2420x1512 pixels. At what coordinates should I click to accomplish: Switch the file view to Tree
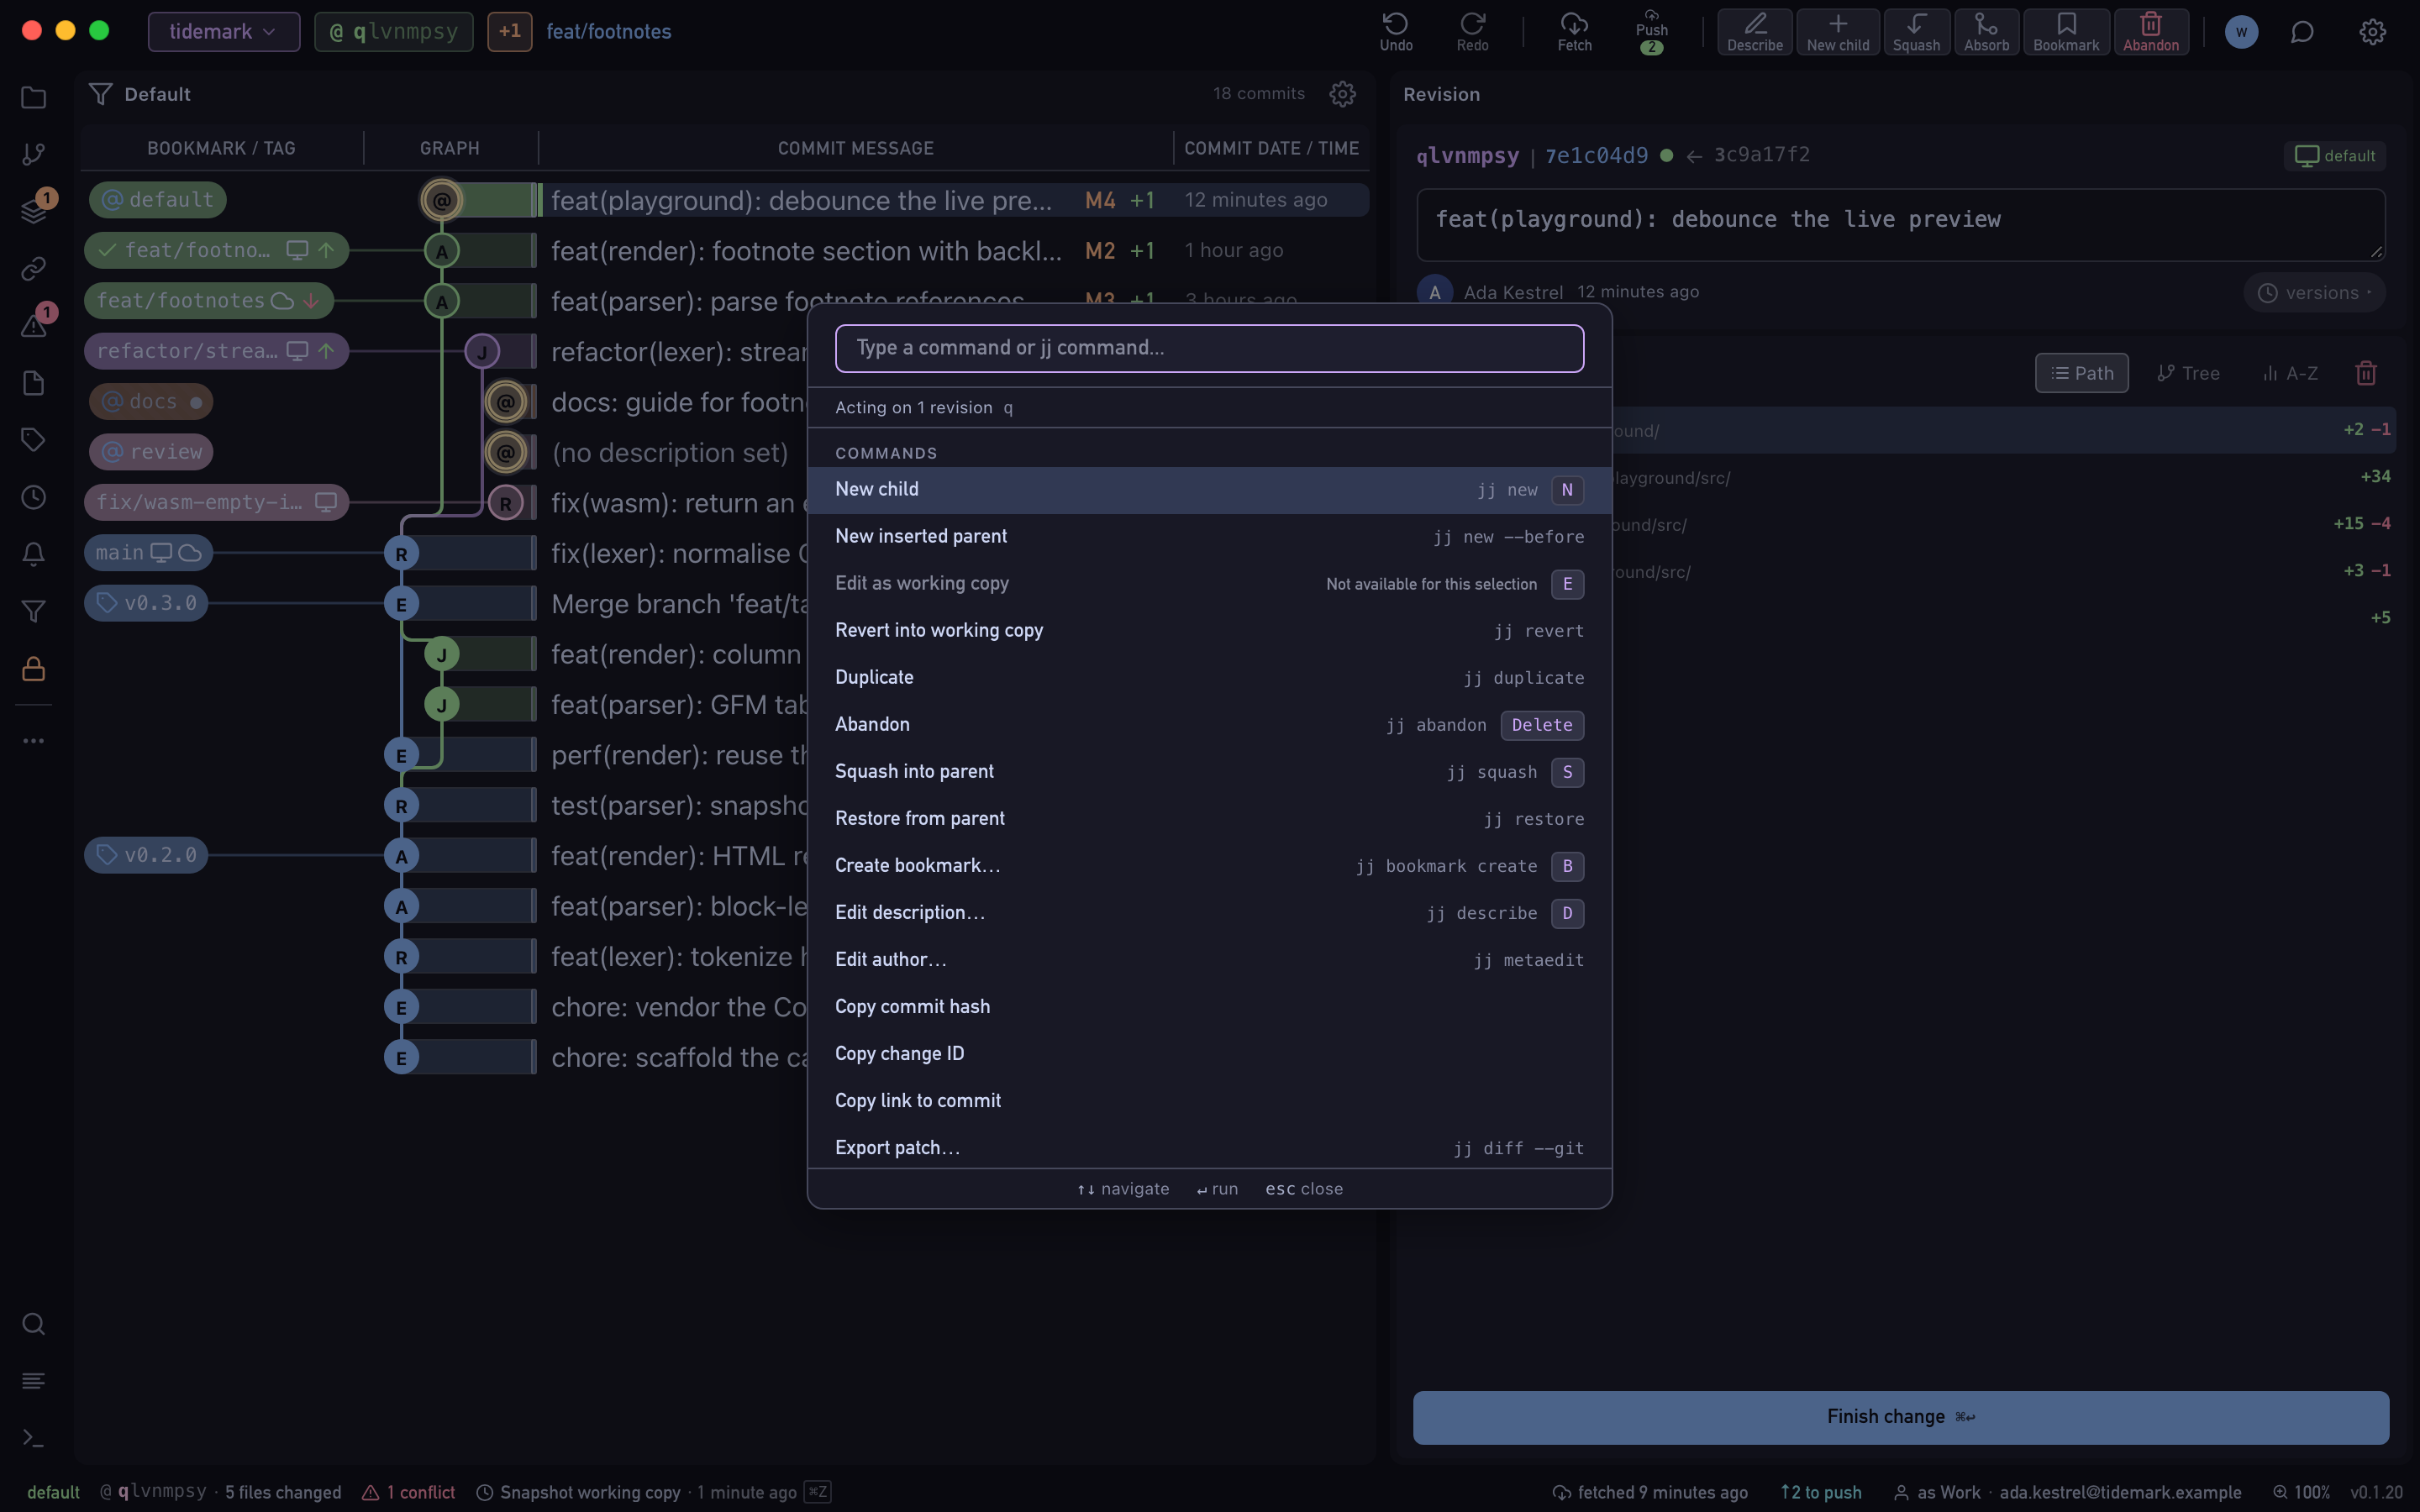tap(2188, 373)
